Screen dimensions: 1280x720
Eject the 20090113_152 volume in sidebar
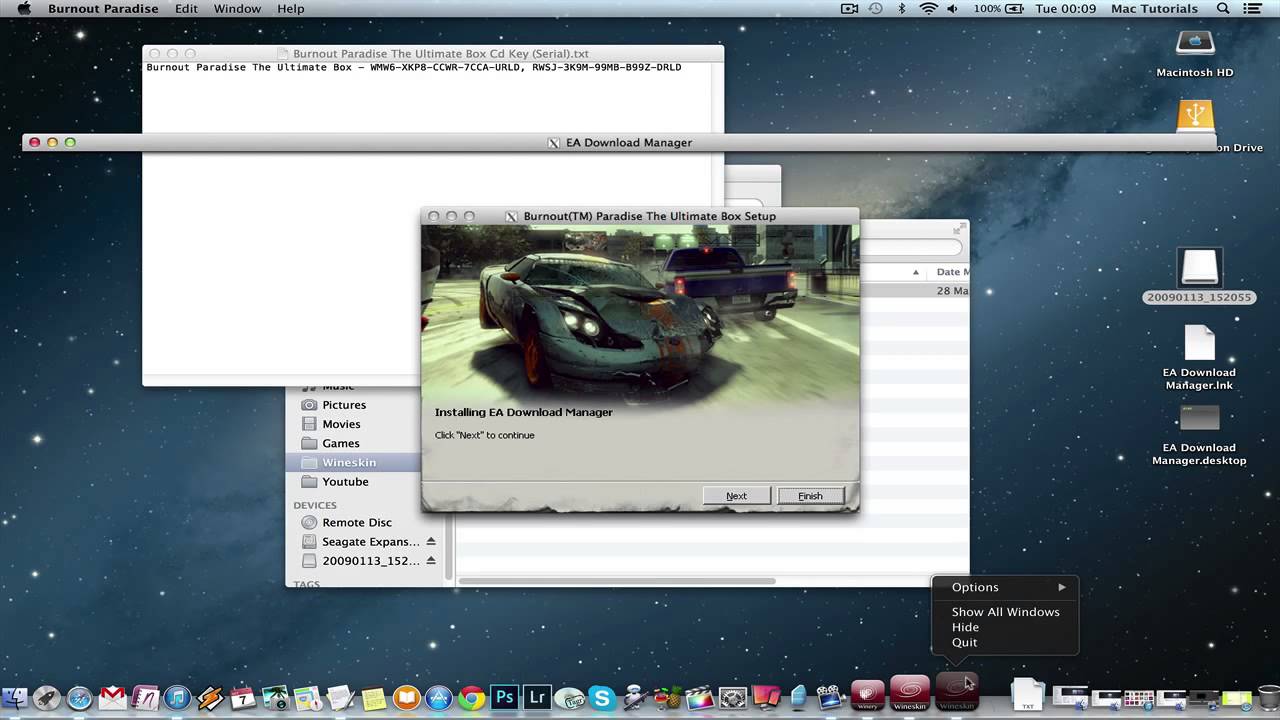pyautogui.click(x=431, y=561)
